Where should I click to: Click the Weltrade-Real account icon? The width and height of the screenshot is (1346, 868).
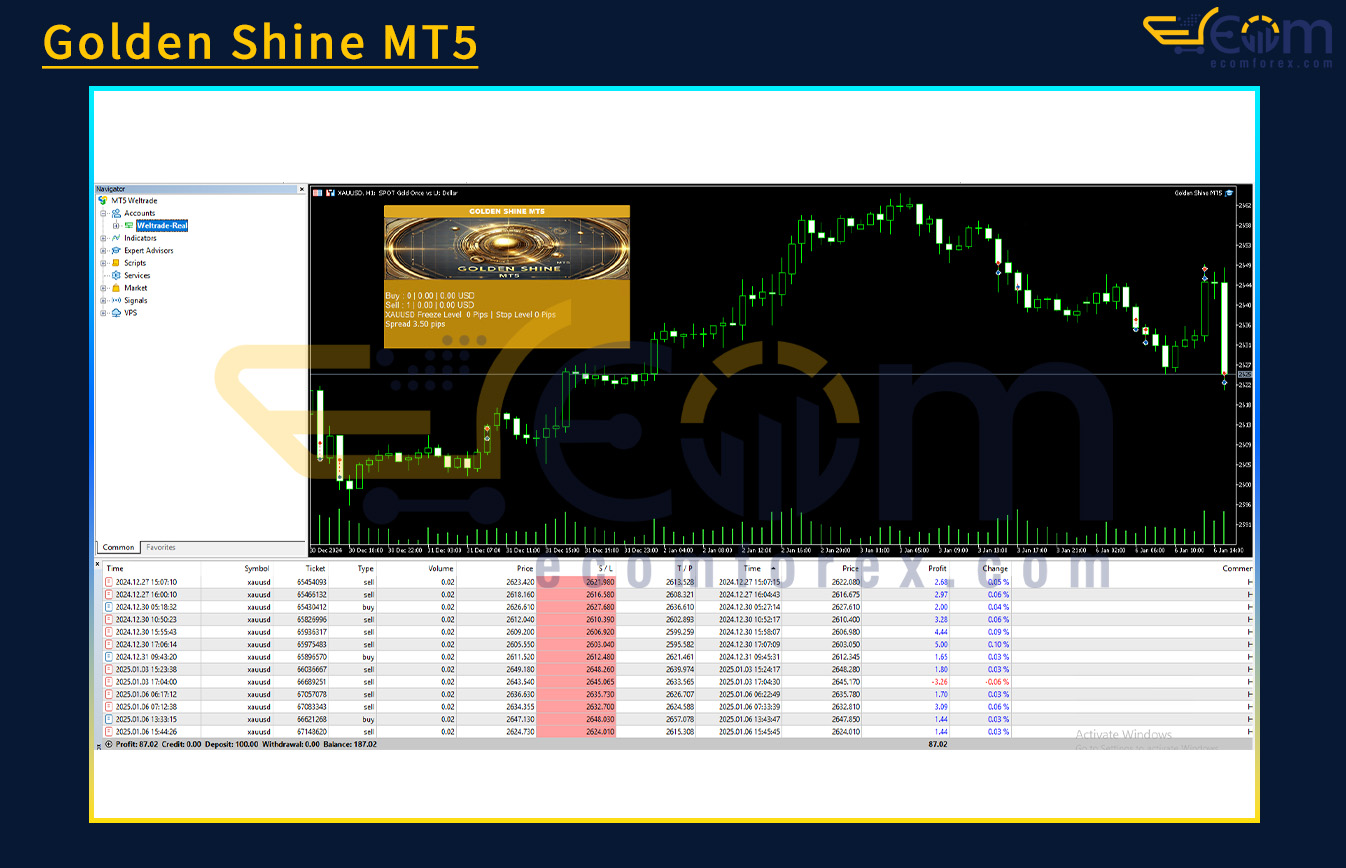(x=128, y=226)
